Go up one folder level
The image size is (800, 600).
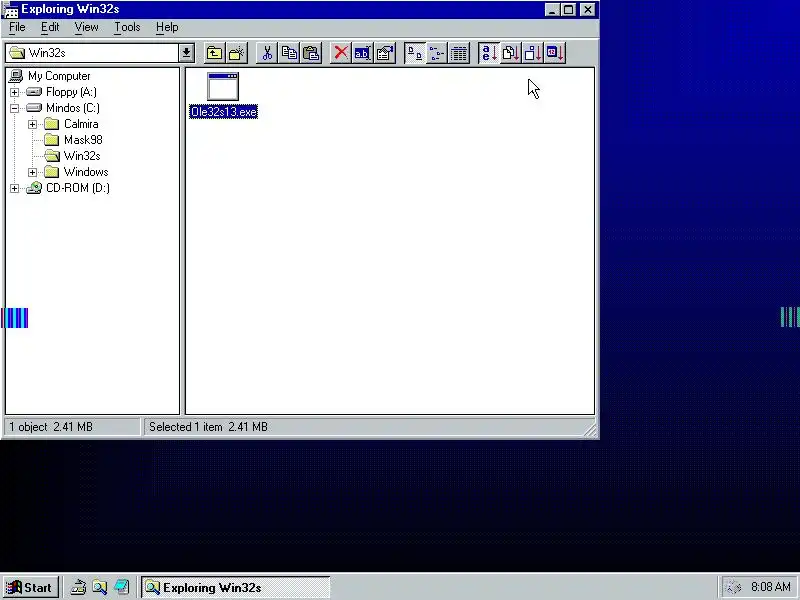click(x=214, y=53)
